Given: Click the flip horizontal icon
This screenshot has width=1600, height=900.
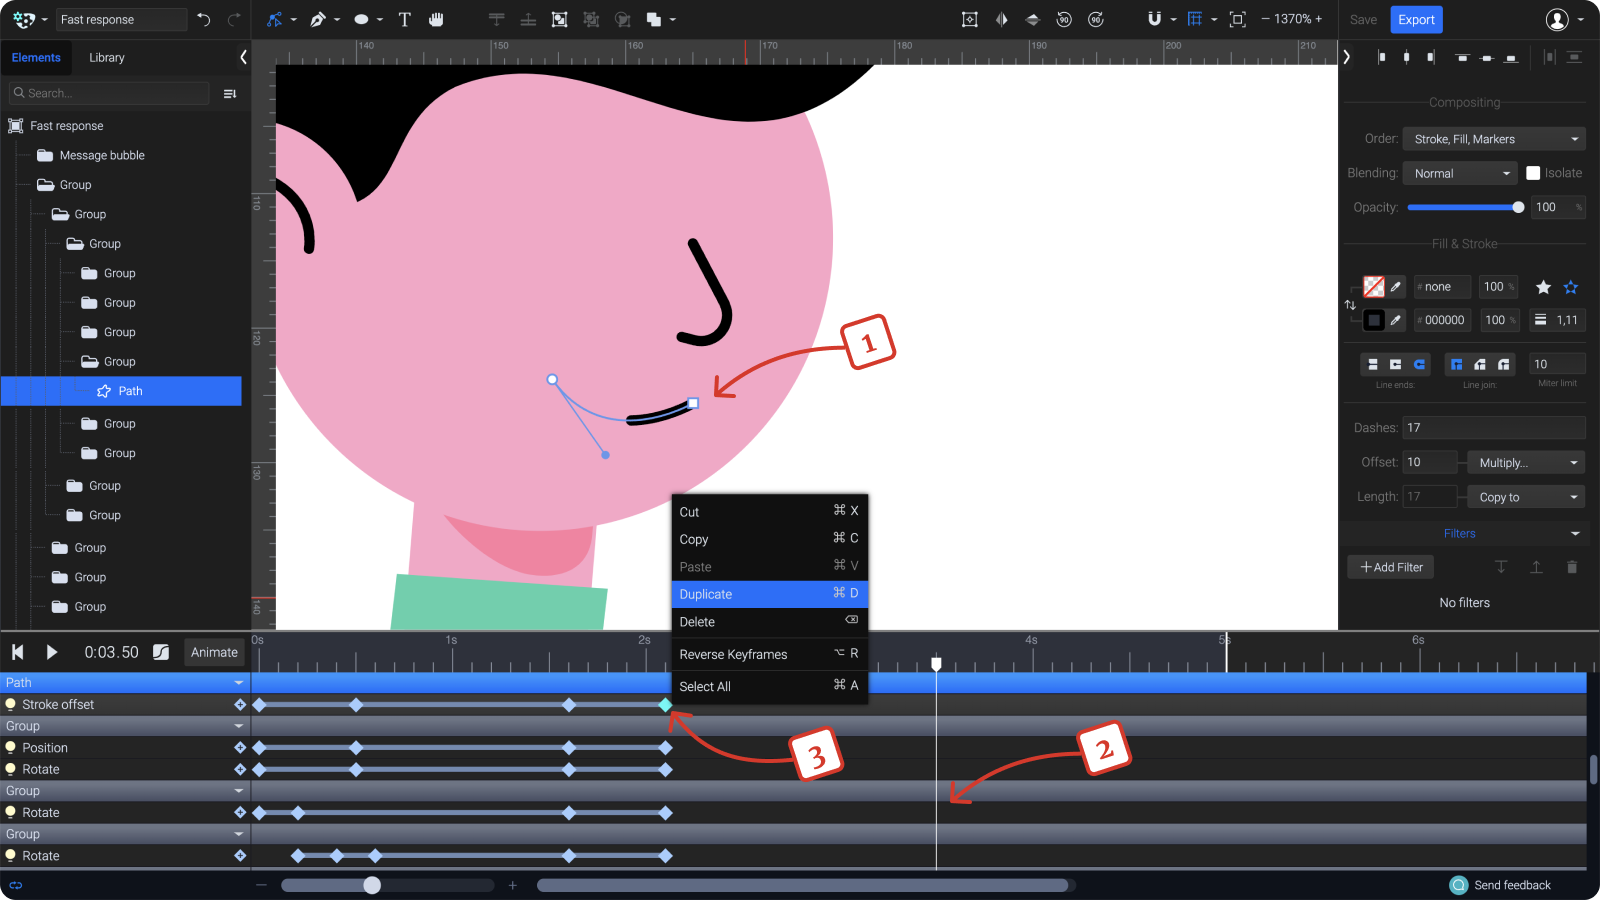Looking at the screenshot, I should tap(1001, 19).
